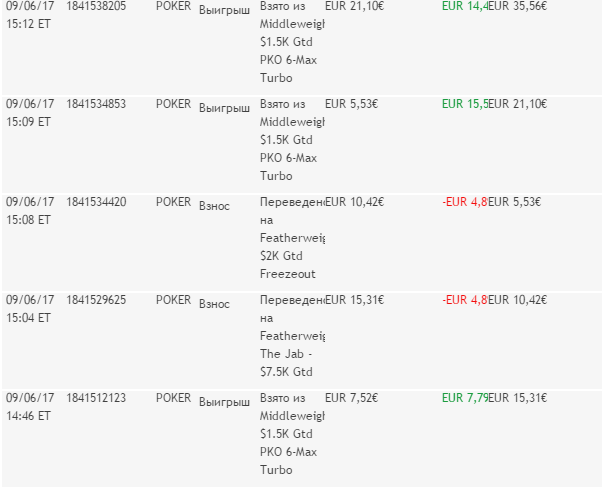Screen dimensions: 609x489
Task: Click POKER in the 15:12 row
Action: (173, 5)
